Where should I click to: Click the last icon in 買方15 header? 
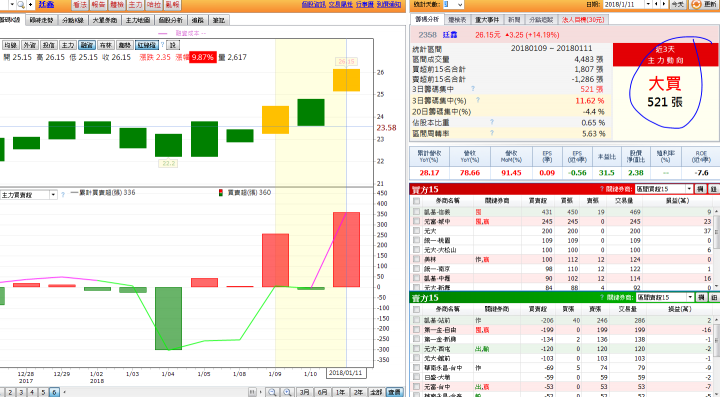(x=714, y=189)
